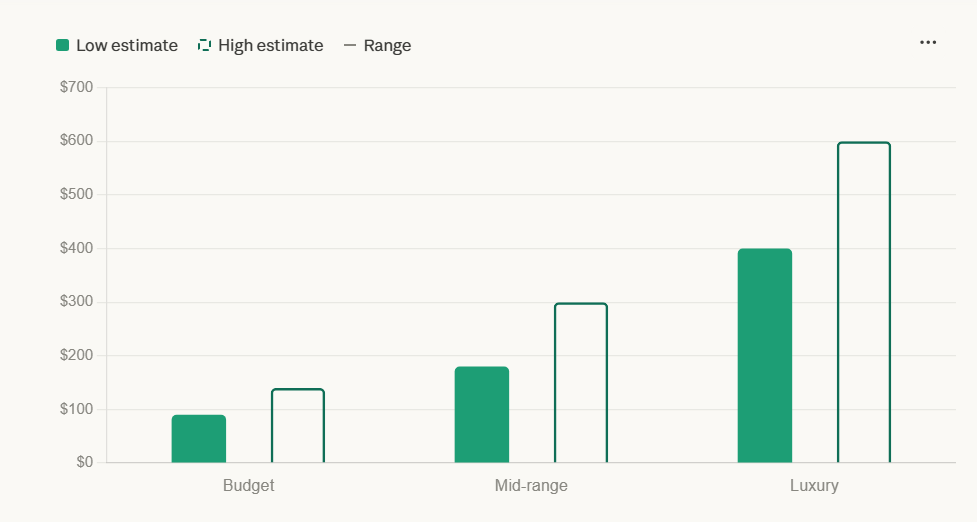
Task: Click the Range dash legend icon
Action: point(350,45)
